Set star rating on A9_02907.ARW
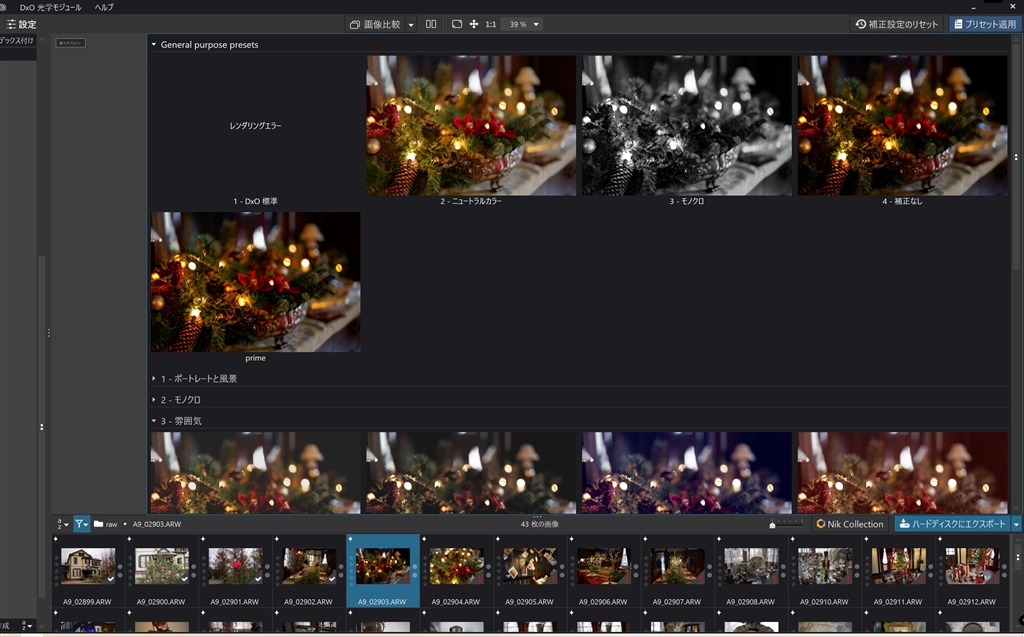 (646, 569)
